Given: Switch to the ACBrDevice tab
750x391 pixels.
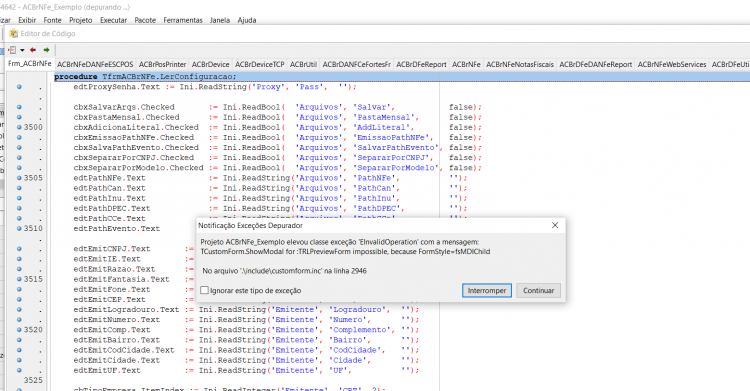Looking at the screenshot, I should point(210,64).
